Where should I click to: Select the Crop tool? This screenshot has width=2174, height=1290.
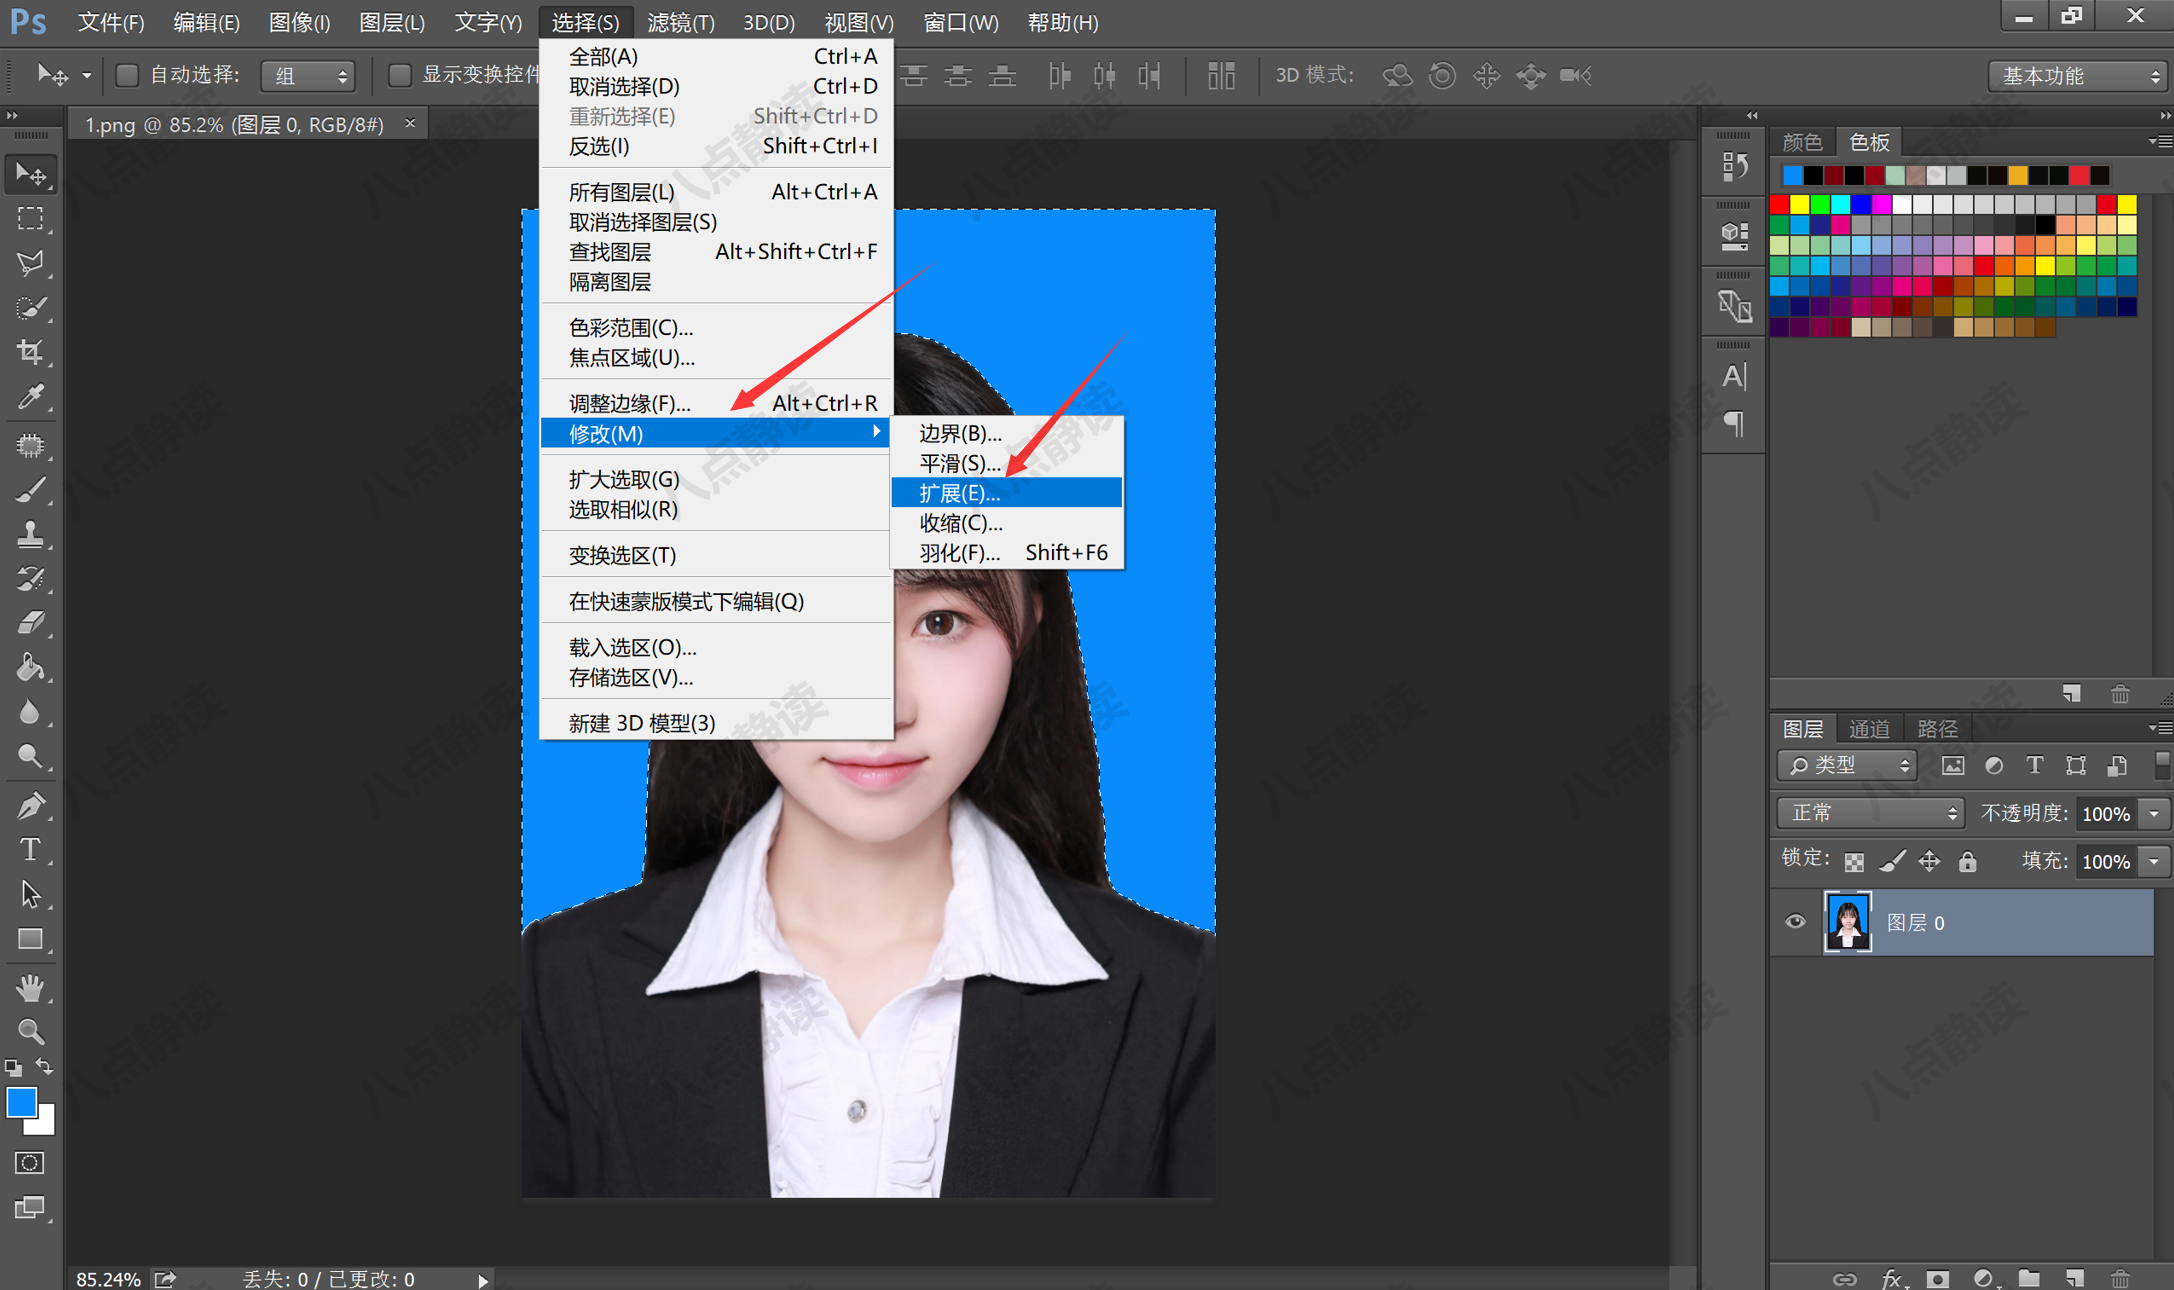(31, 352)
